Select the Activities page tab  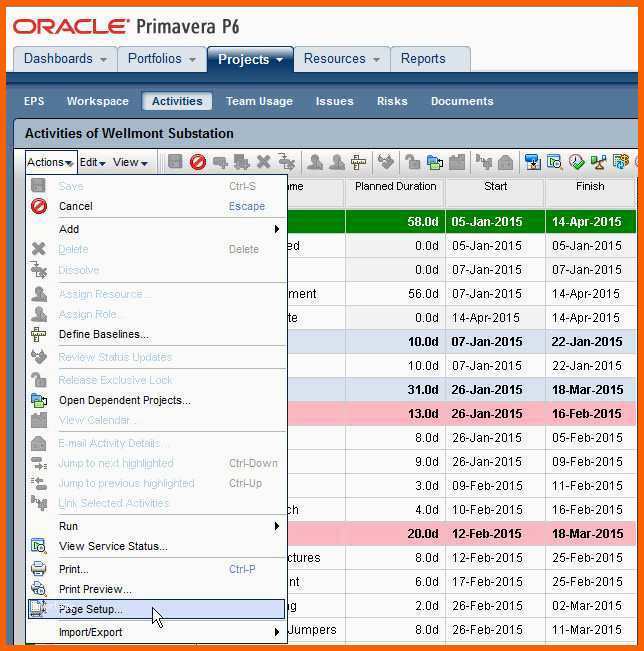(x=177, y=101)
